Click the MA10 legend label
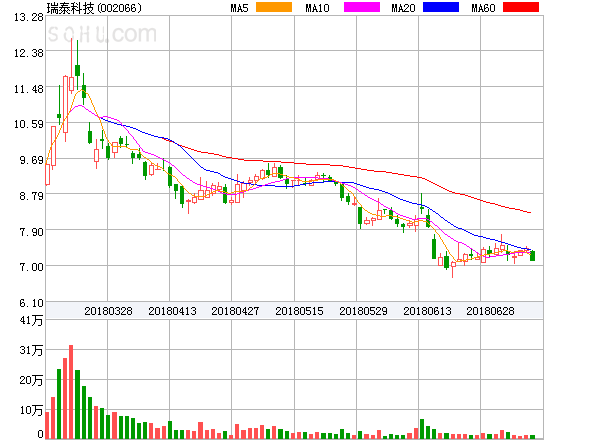 pyautogui.click(x=317, y=8)
